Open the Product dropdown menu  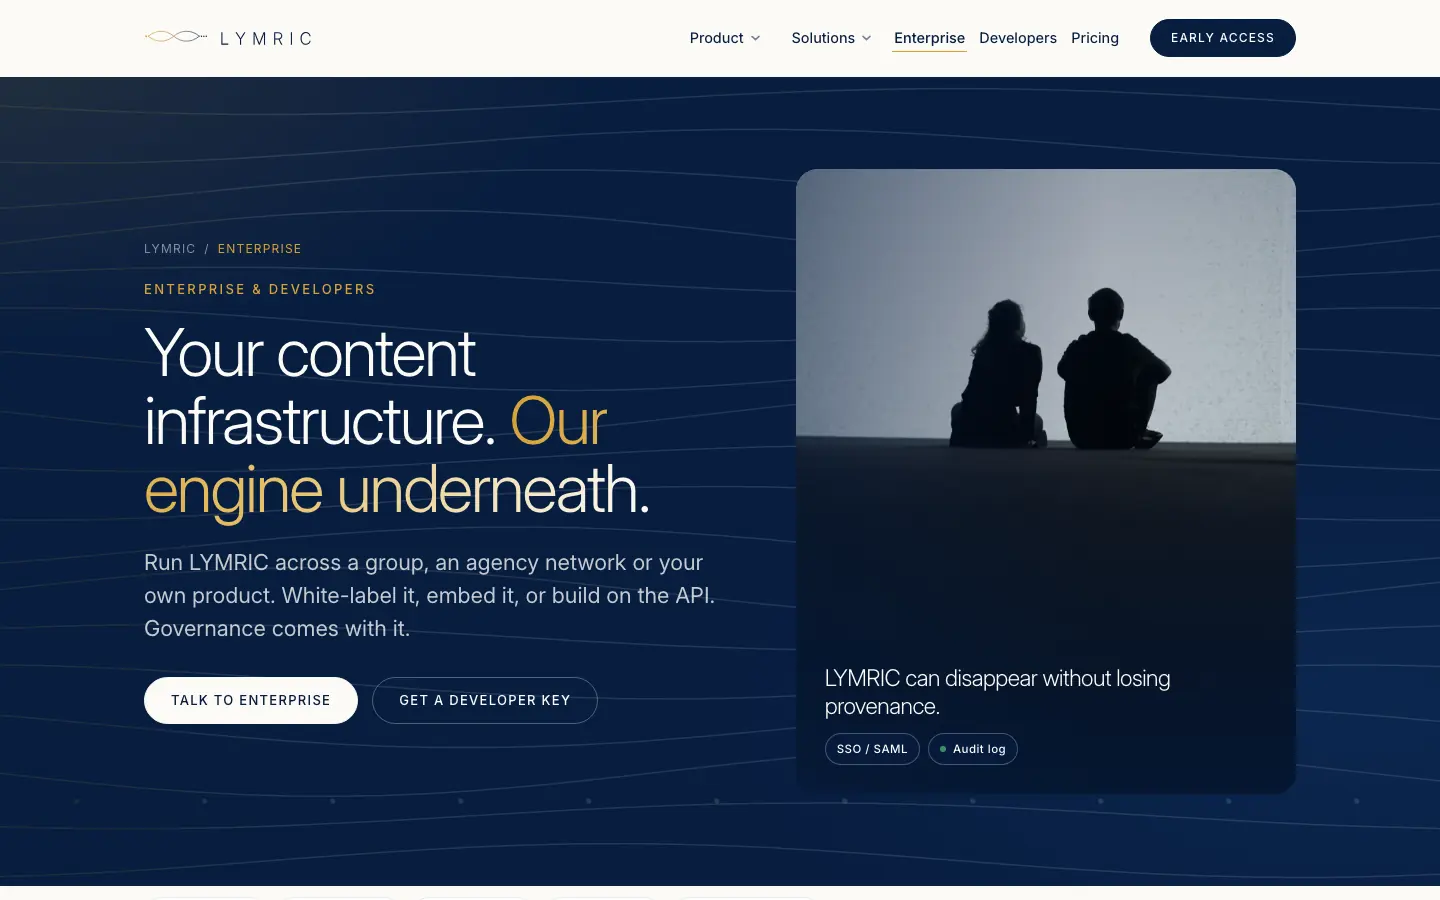click(x=725, y=38)
